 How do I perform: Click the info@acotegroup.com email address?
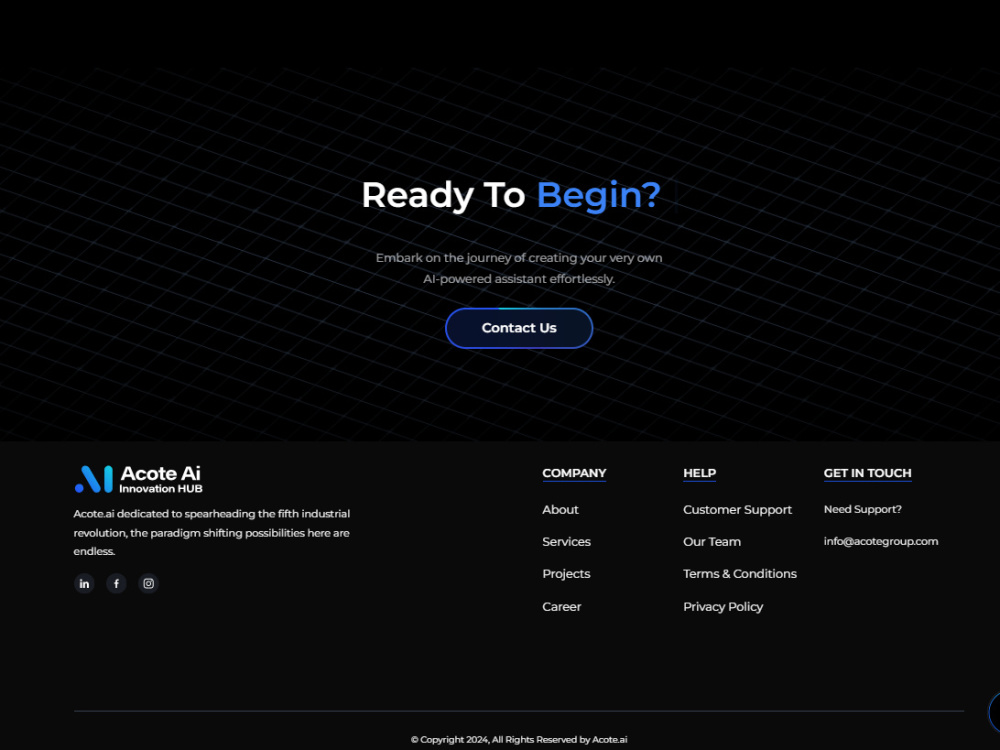click(881, 541)
